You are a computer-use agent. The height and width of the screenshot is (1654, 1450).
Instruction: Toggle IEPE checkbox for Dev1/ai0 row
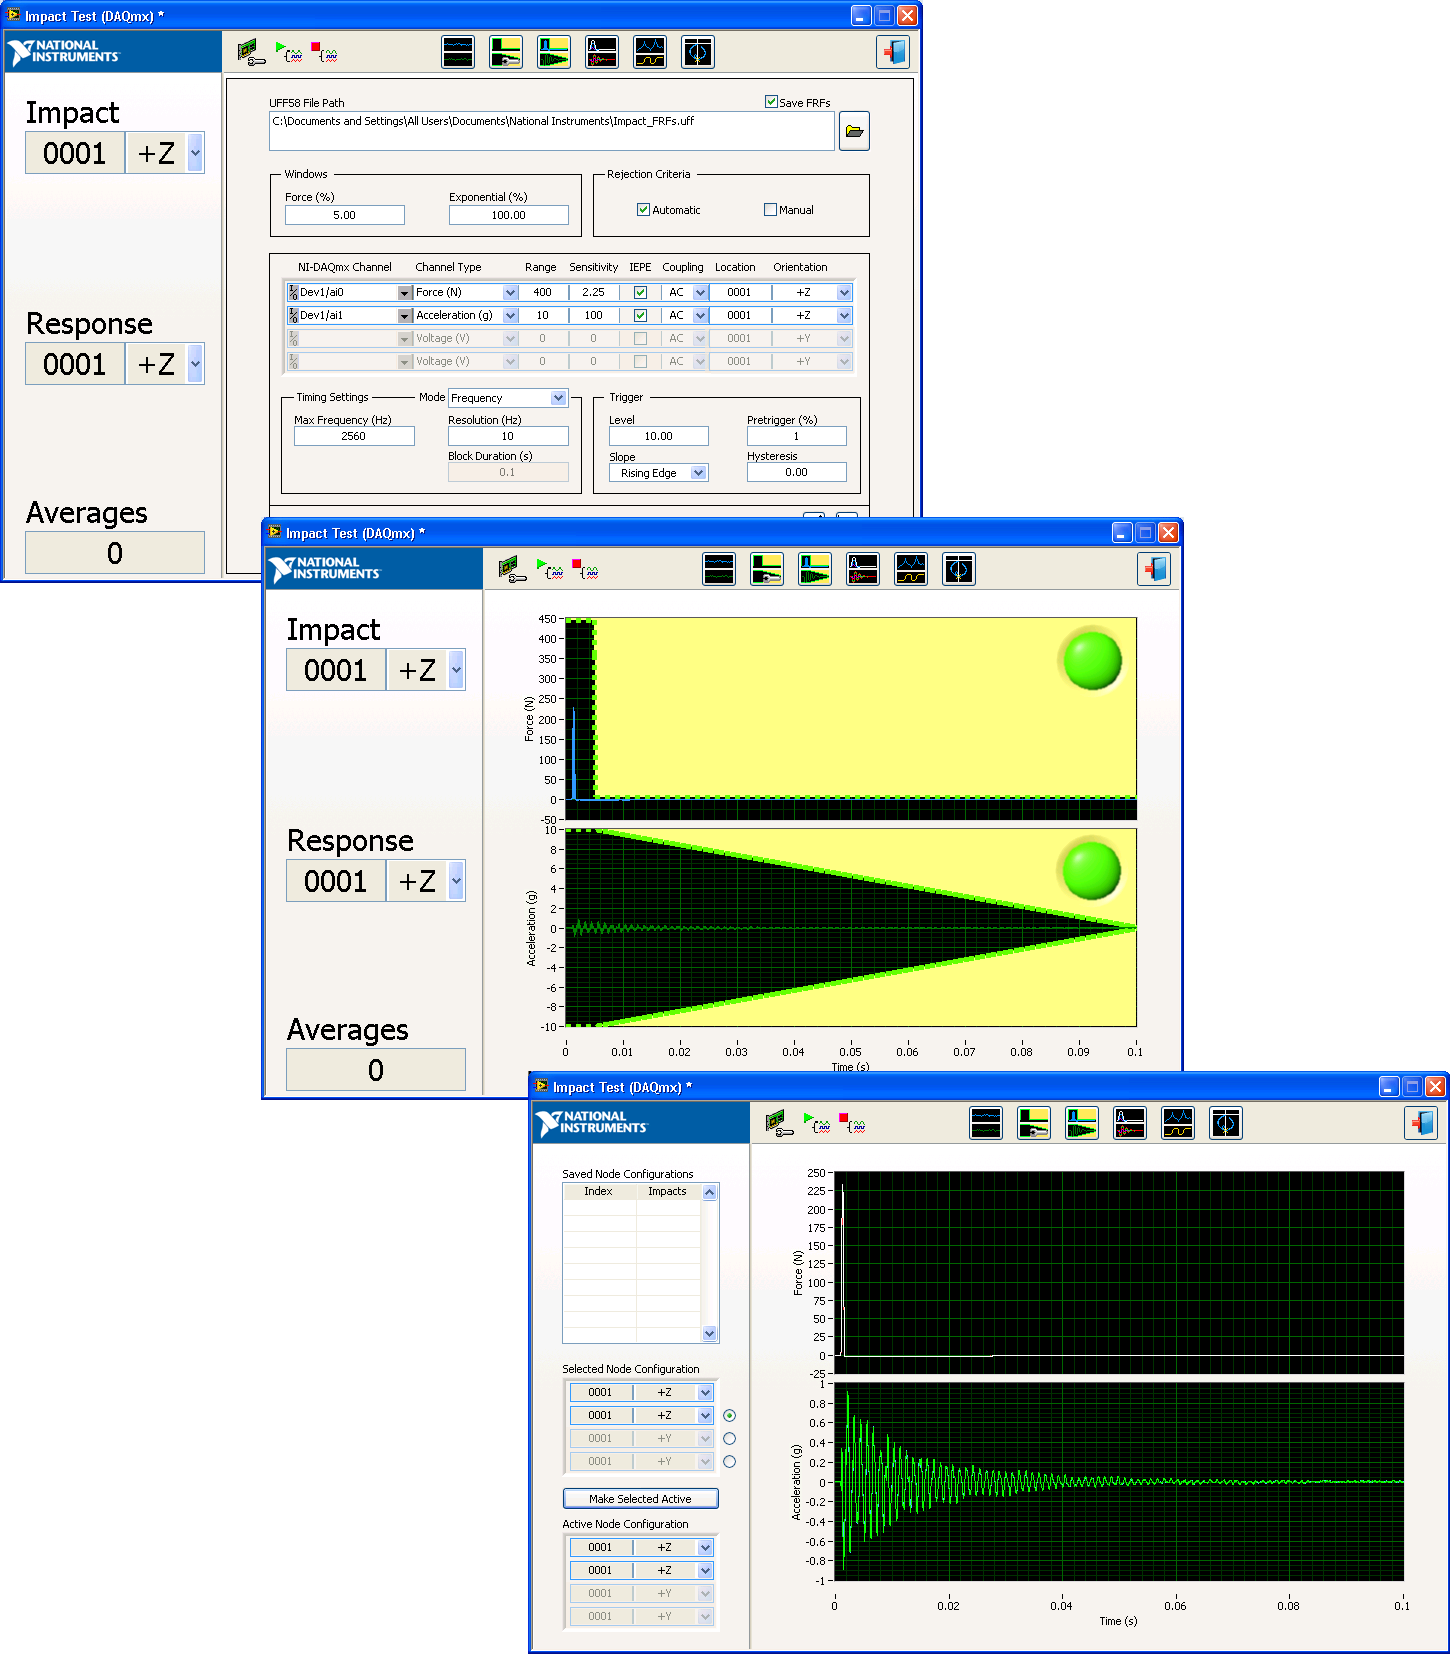point(640,293)
